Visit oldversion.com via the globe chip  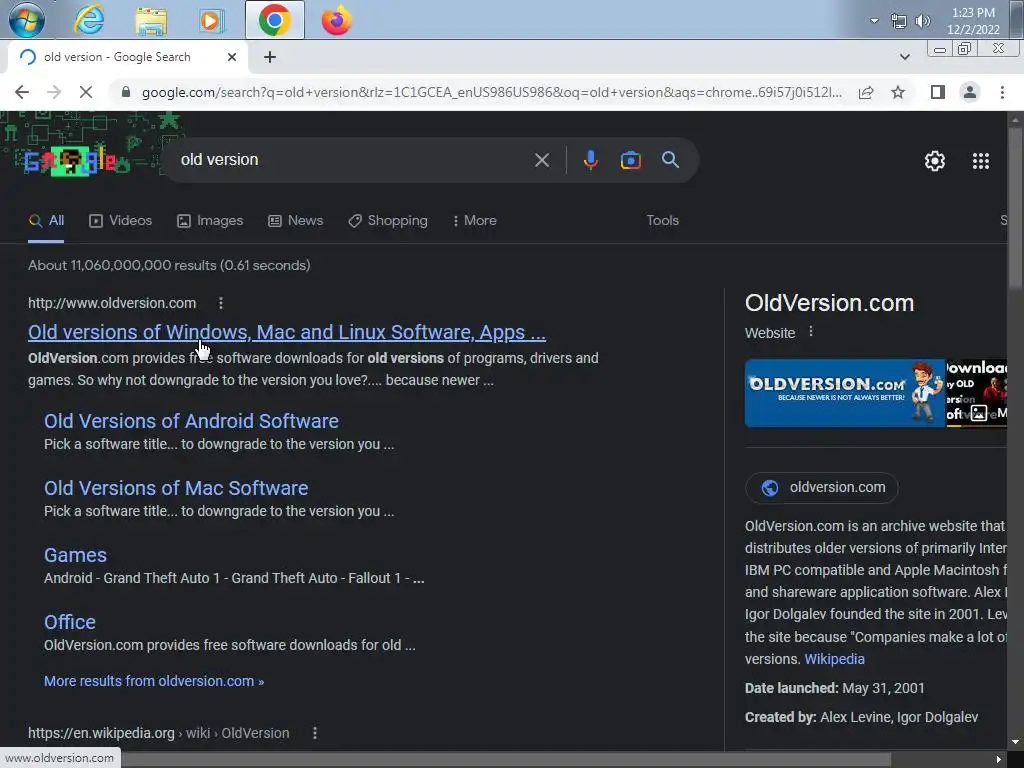coord(822,488)
